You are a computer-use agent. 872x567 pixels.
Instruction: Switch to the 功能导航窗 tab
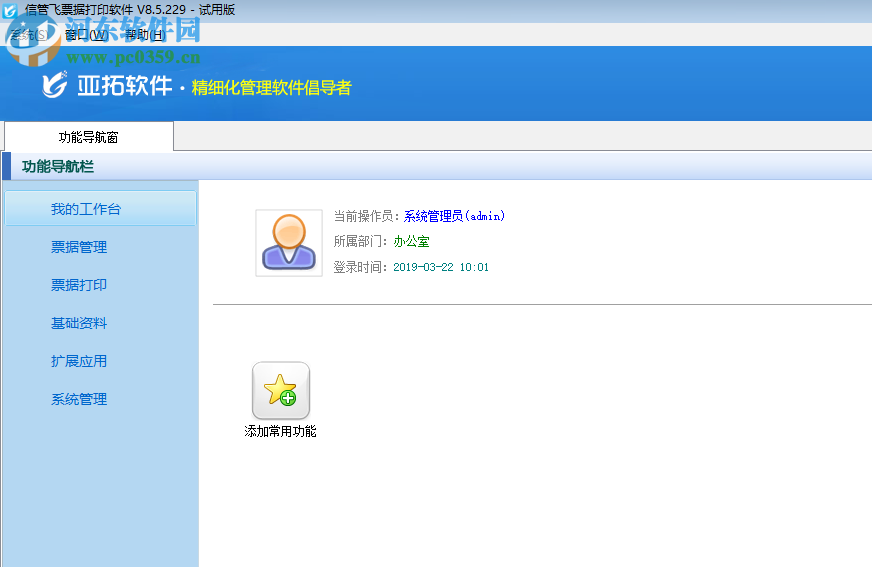89,137
